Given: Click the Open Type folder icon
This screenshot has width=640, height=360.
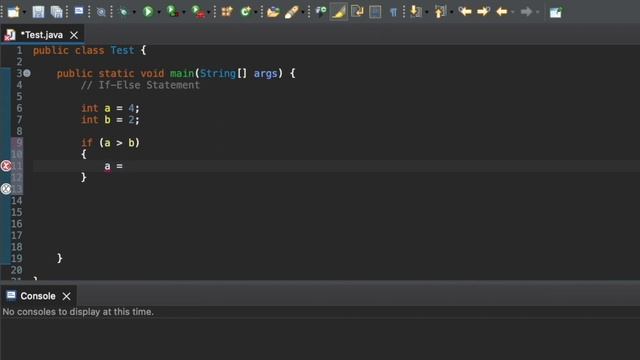Looking at the screenshot, I should 273,12.
